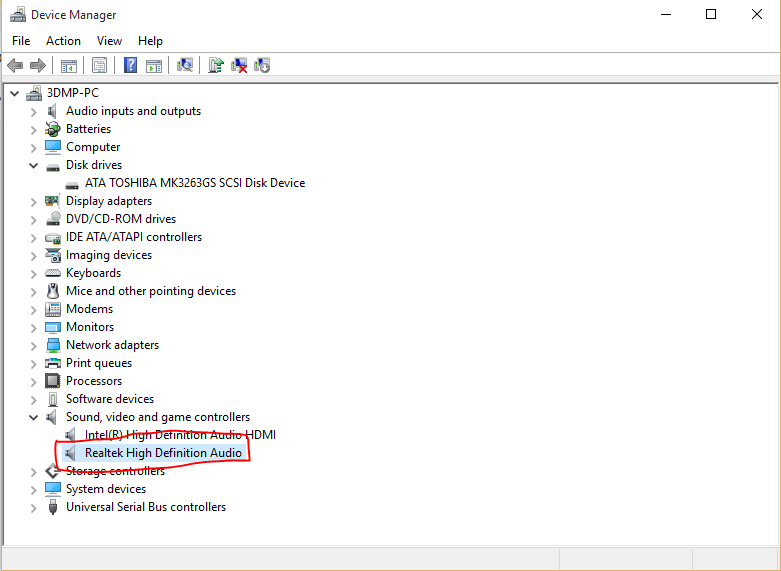Collapse the Disk drives category

33,165
